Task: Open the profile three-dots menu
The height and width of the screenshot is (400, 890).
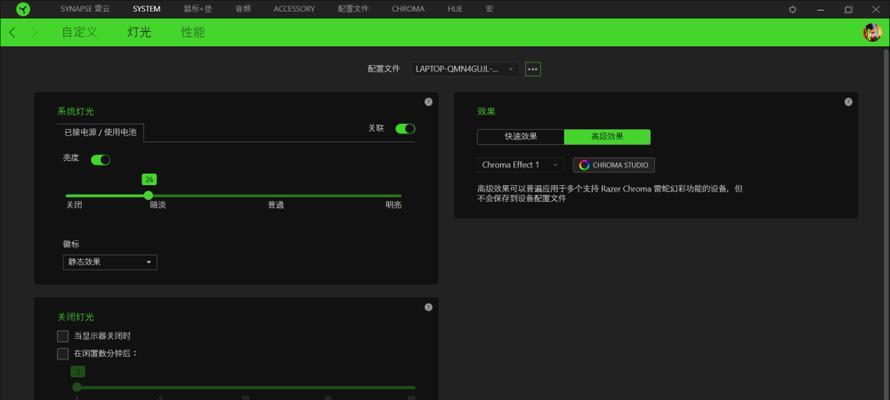Action: 532,69
